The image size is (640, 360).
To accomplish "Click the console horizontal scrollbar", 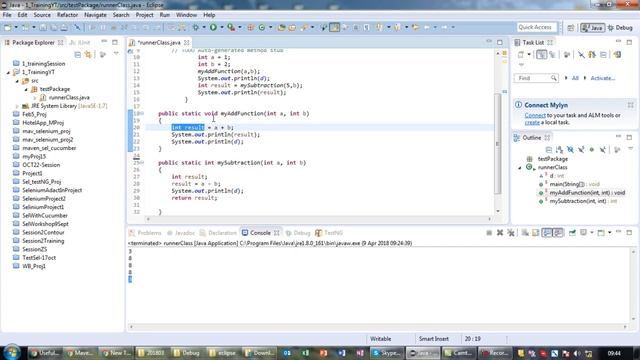I will point(378,327).
